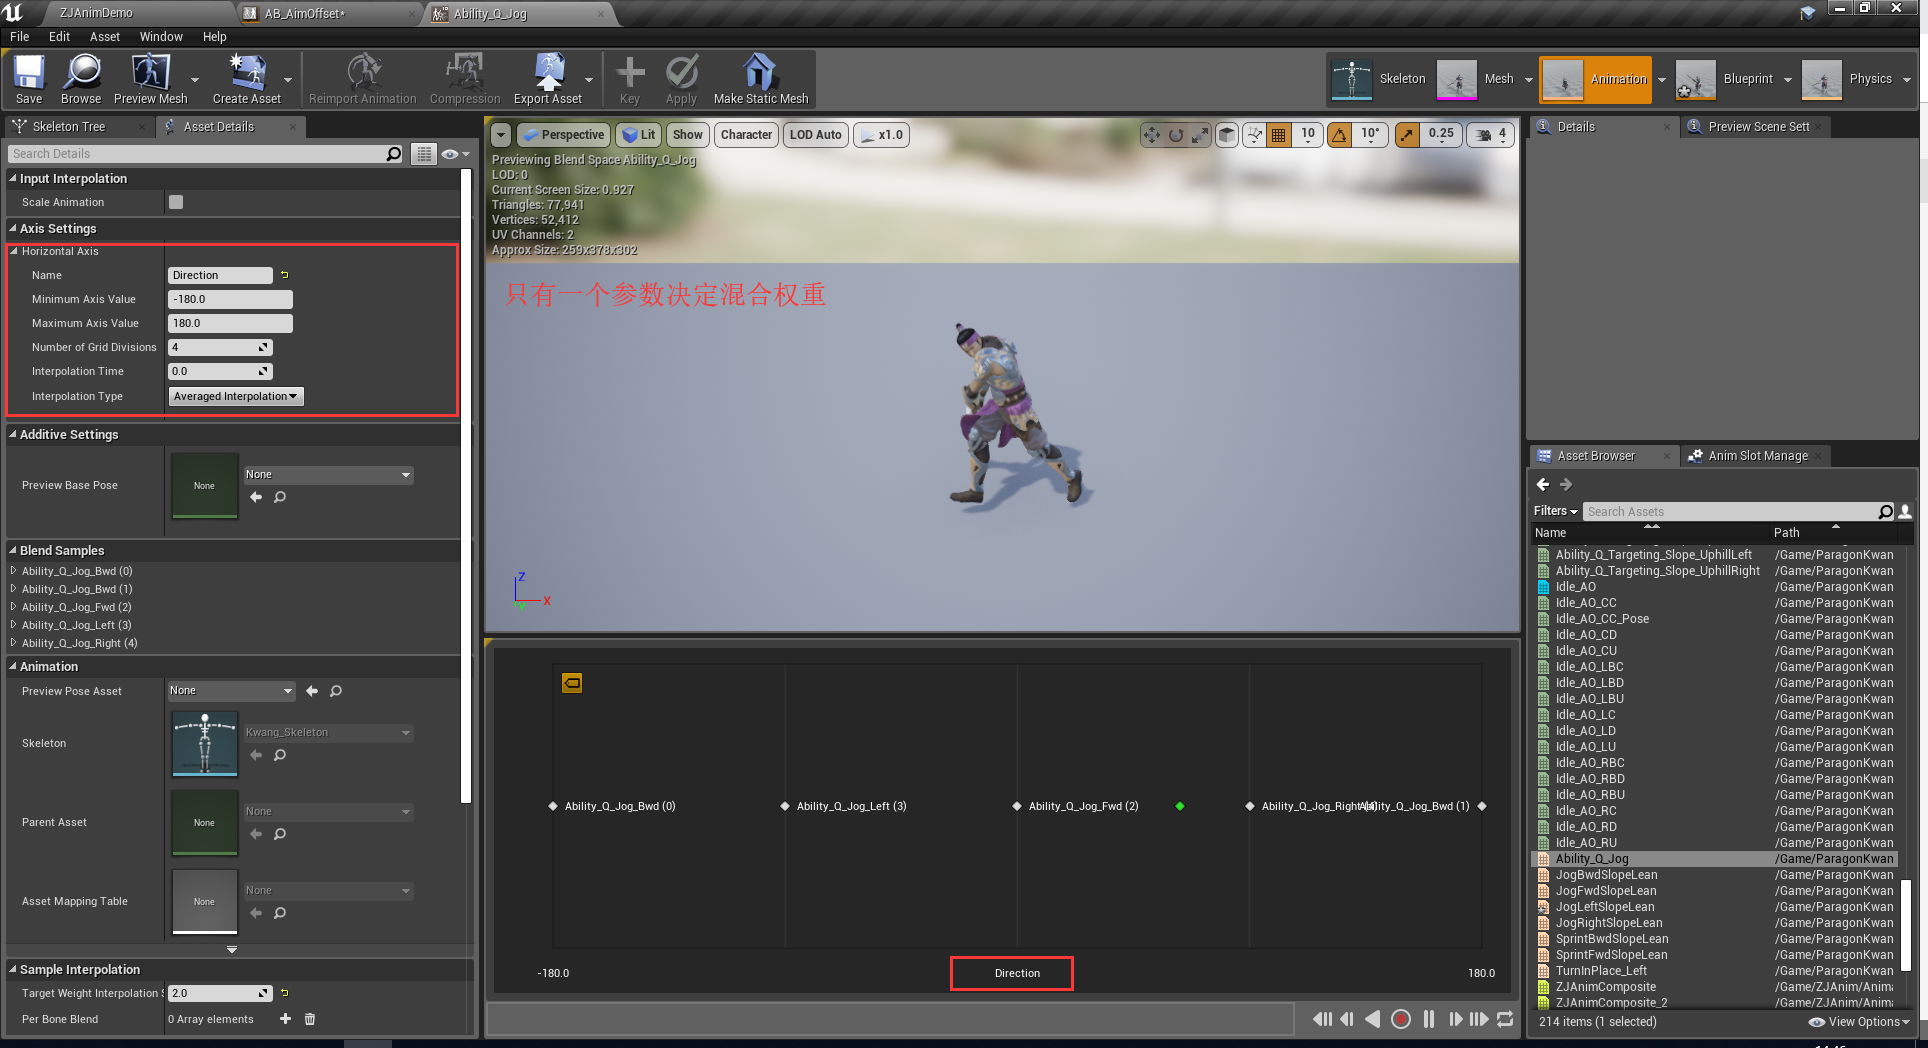Viewport: 1928px width, 1048px height.
Task: Click the Apply toolbar icon
Action: click(681, 79)
